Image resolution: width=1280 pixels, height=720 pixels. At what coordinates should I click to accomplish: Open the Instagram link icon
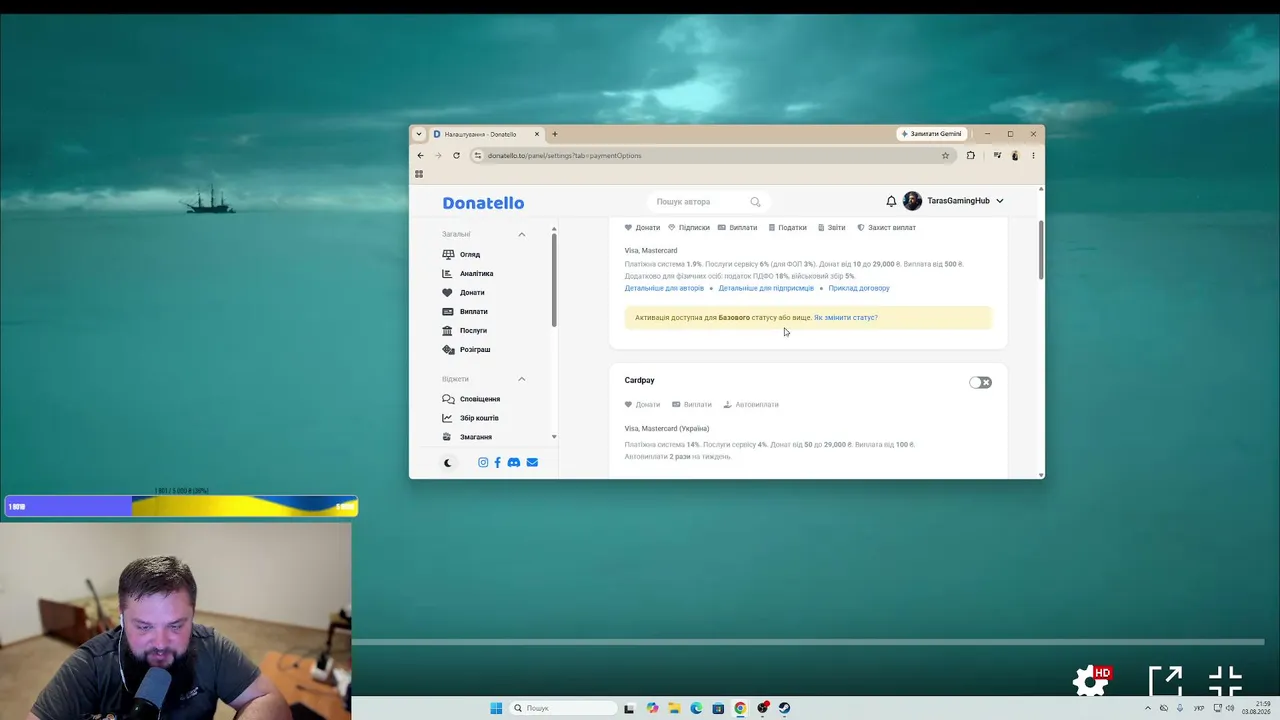click(x=483, y=462)
